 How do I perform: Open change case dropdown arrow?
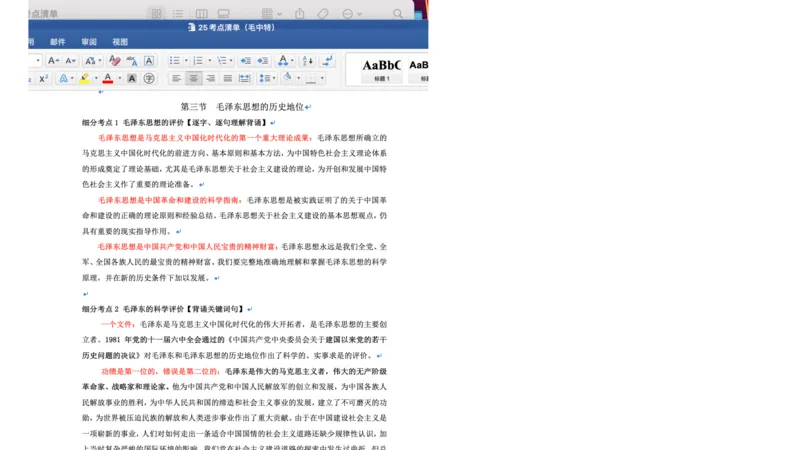coord(100,61)
